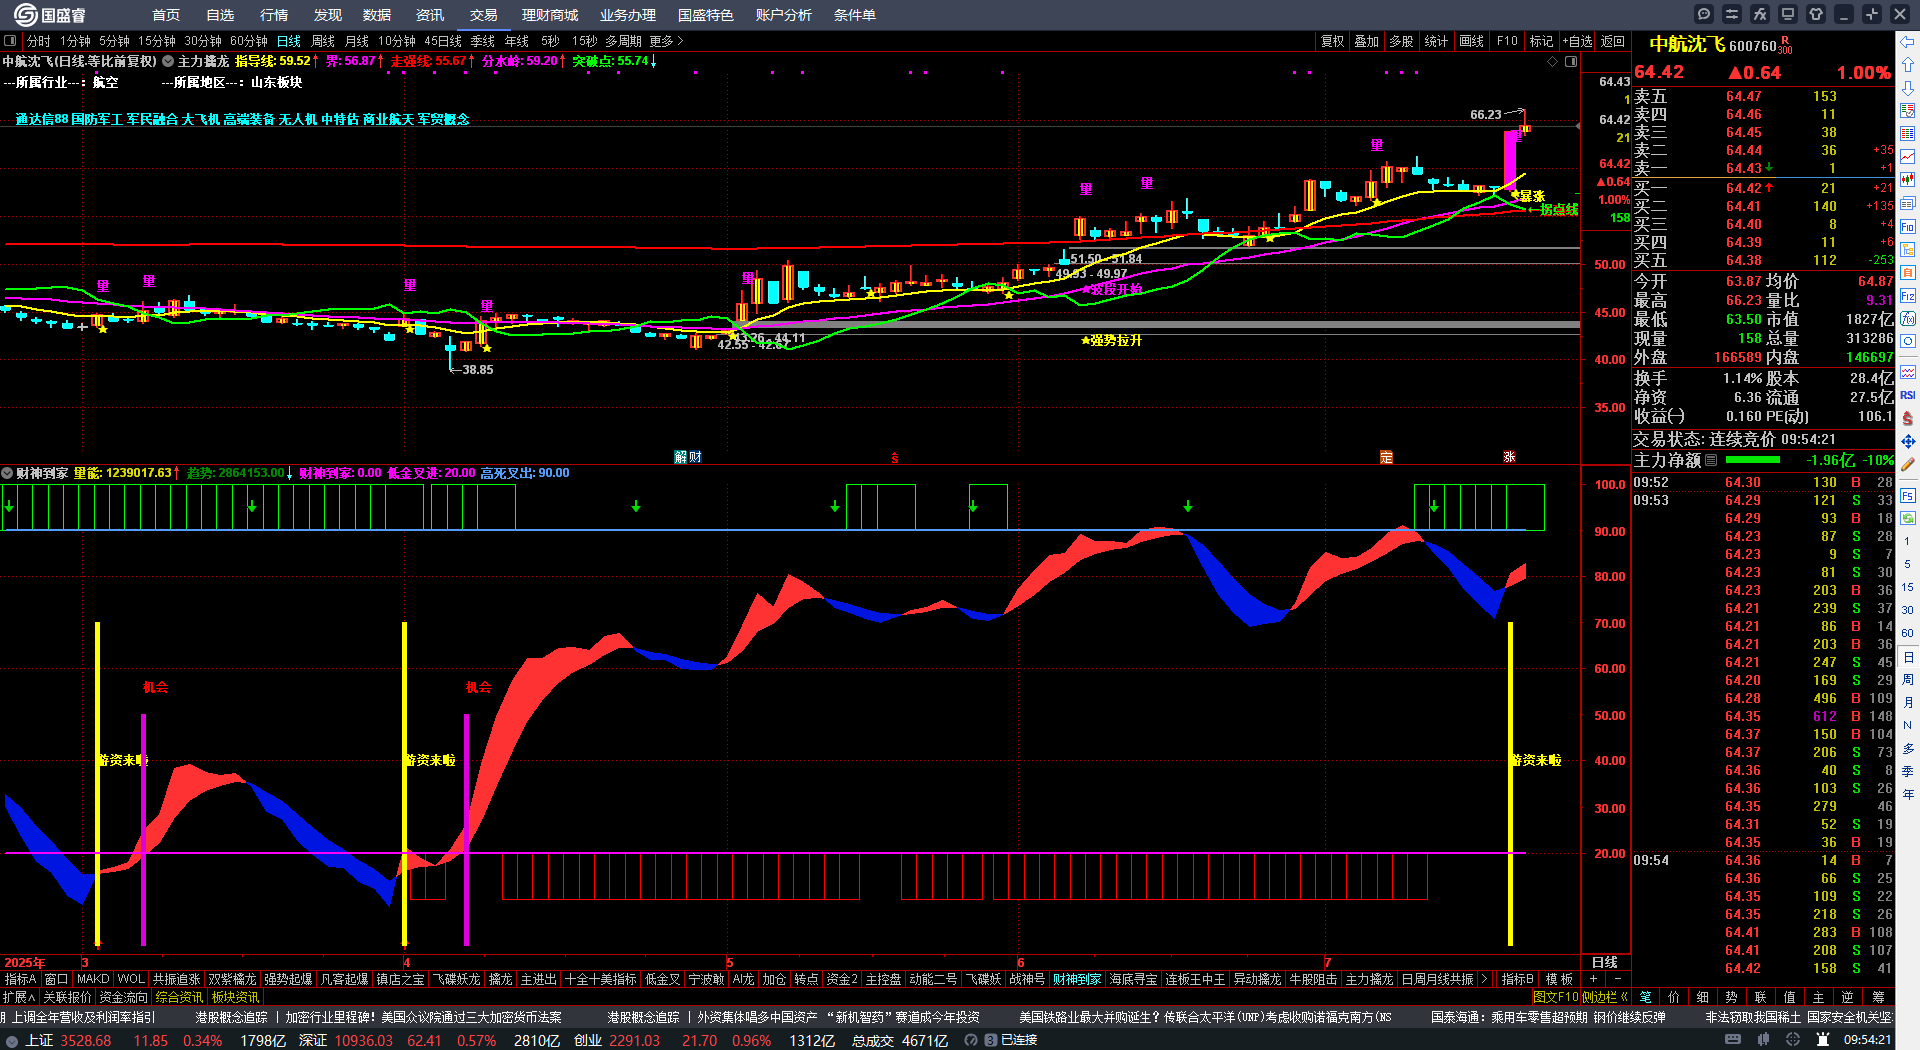Click the keyboard icon in status bar

coord(1733,1040)
